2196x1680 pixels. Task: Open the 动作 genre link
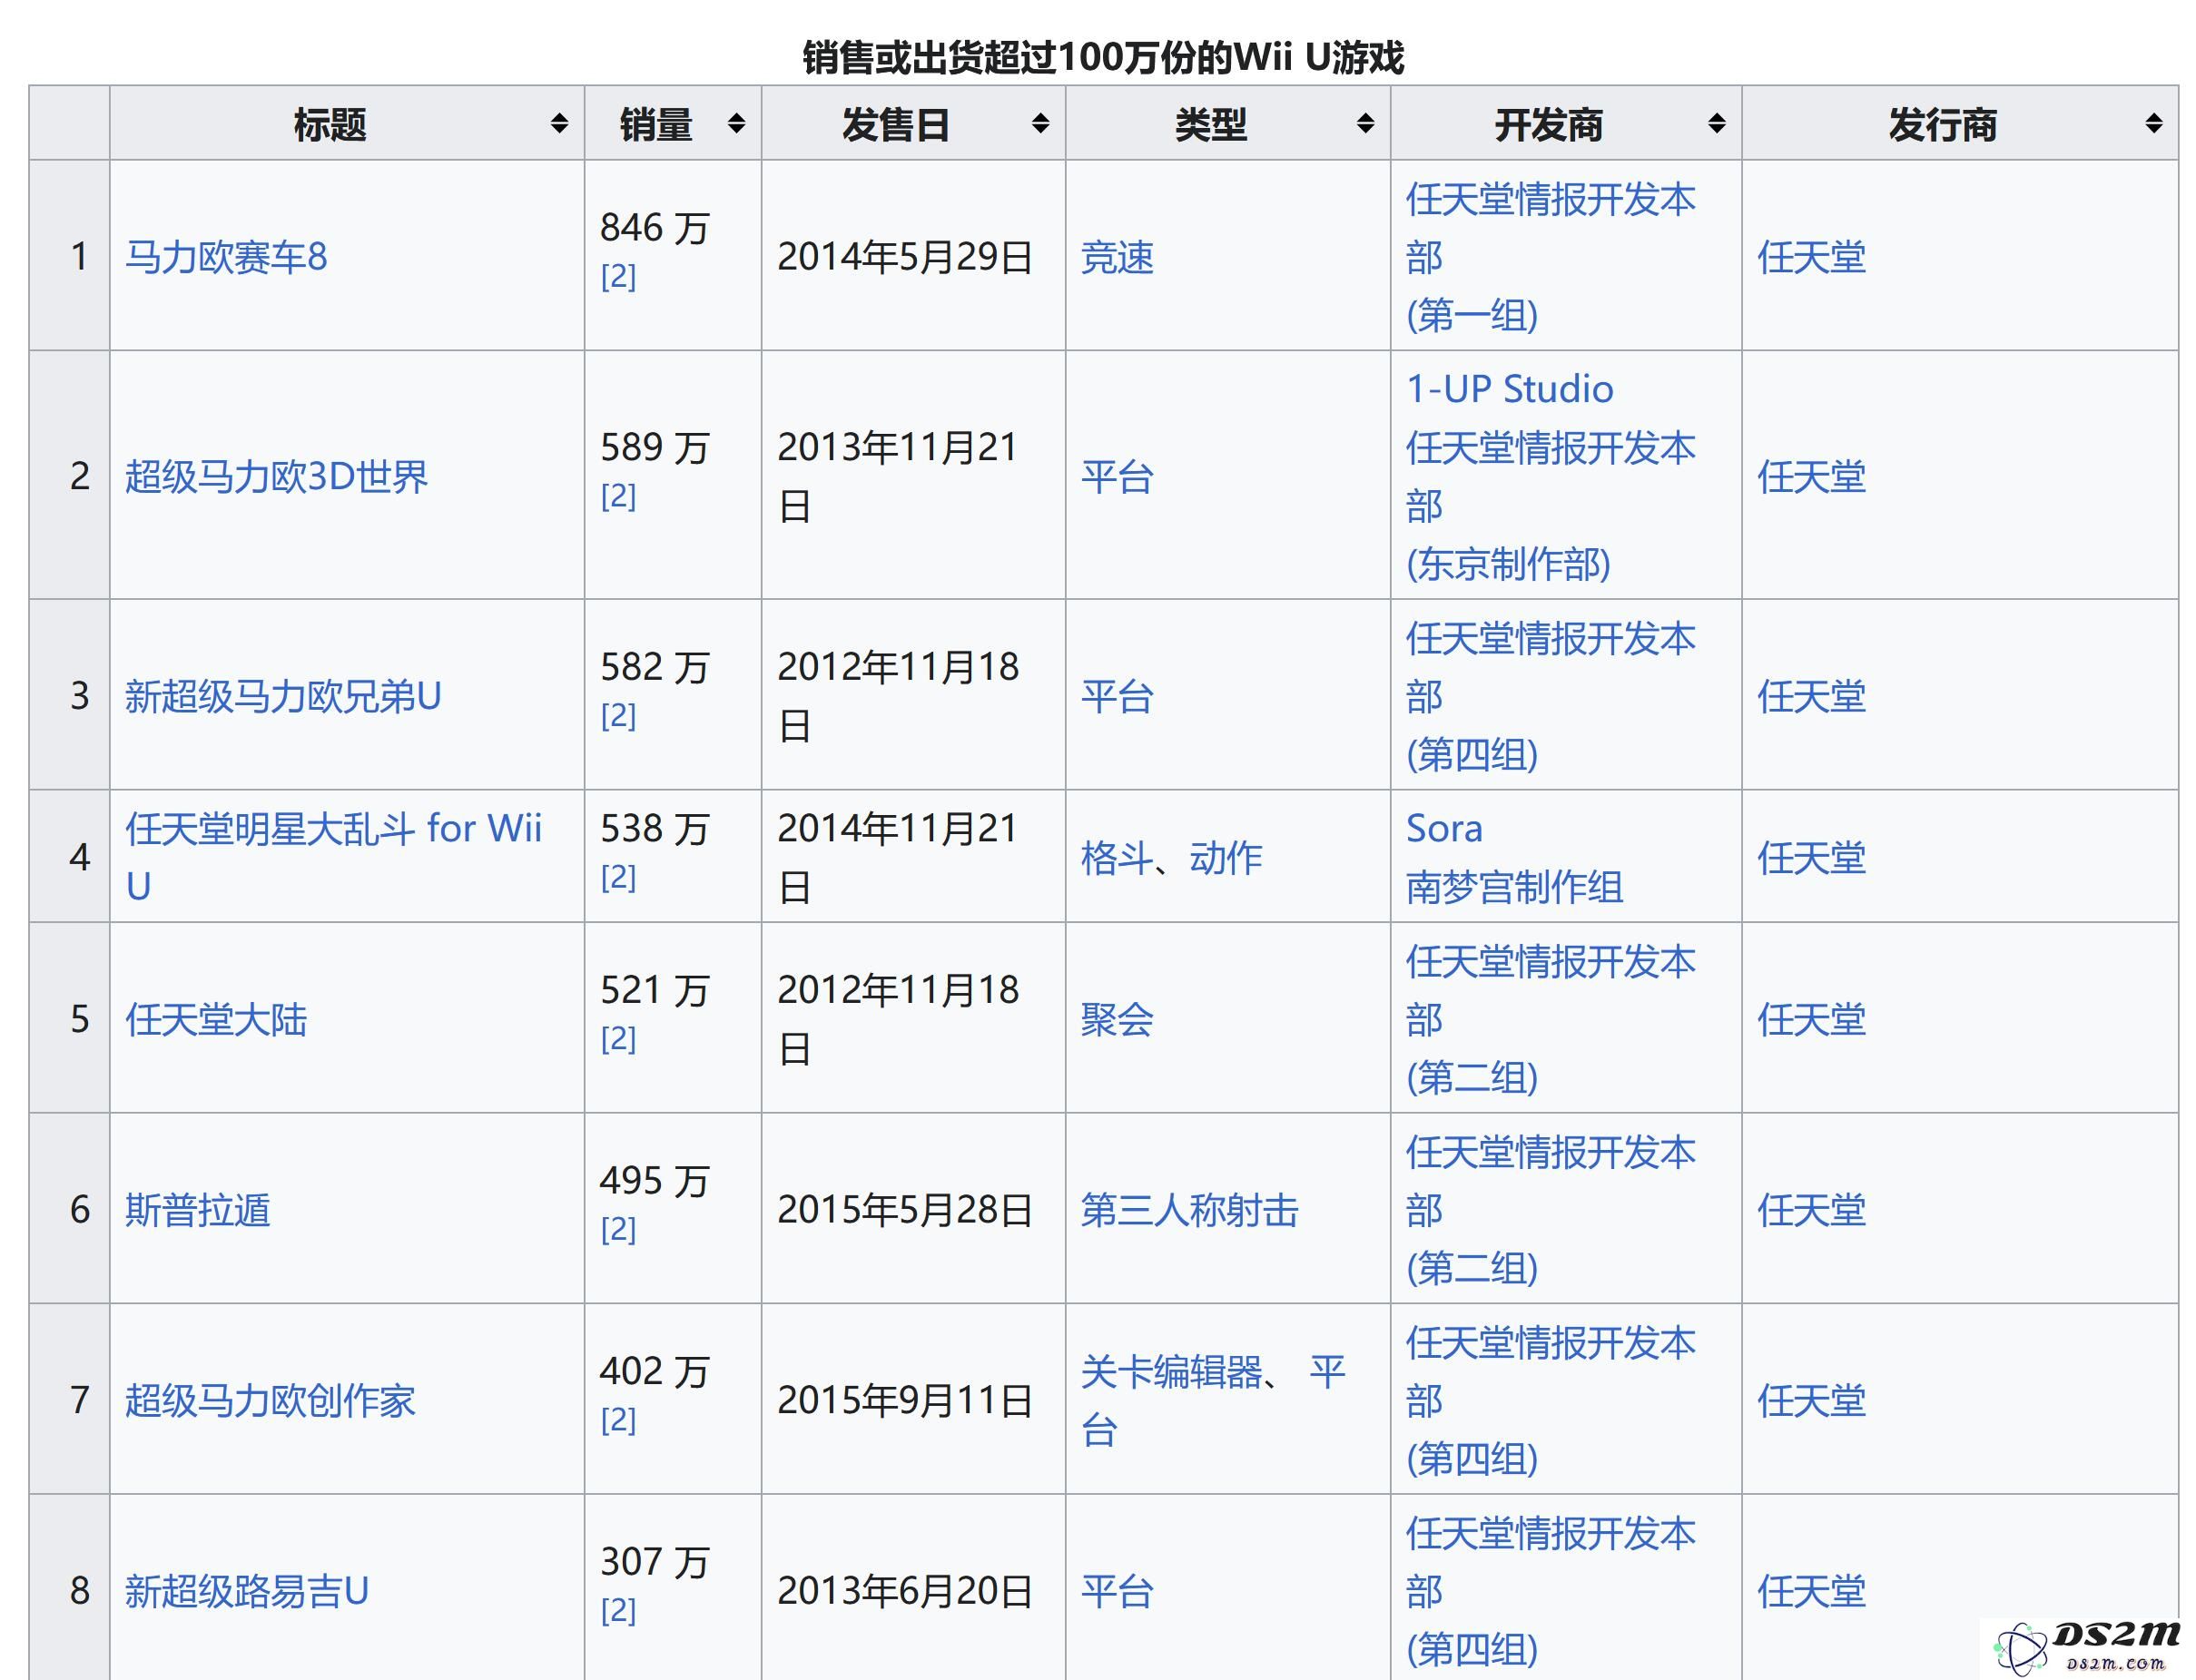pos(1226,858)
